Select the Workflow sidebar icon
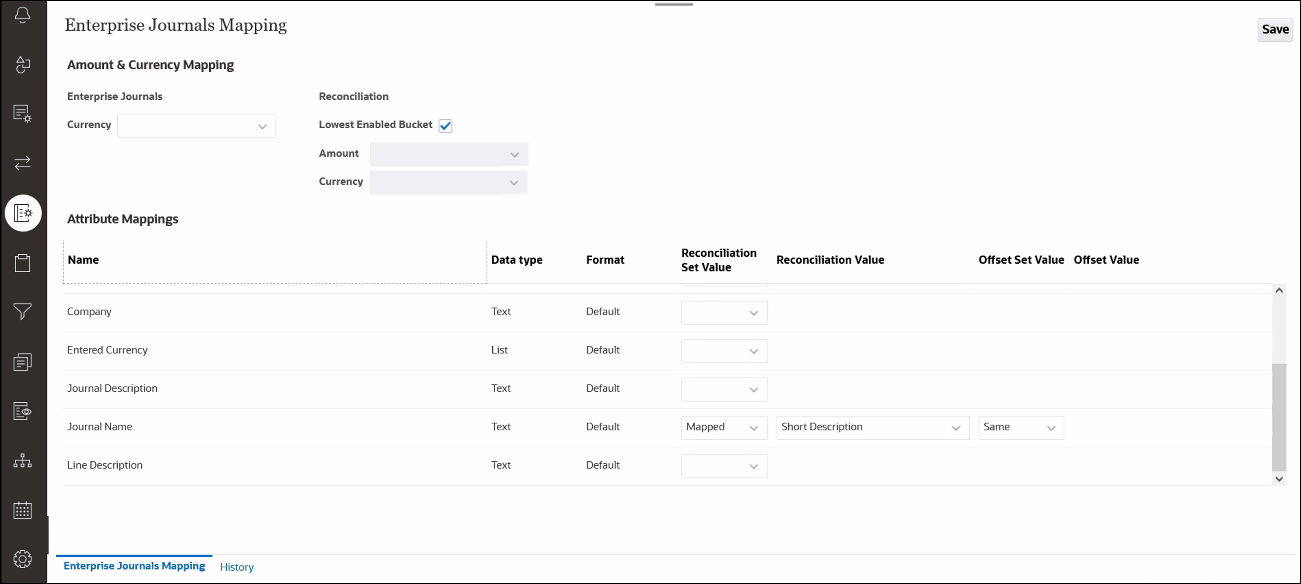Screen dimensions: 1301x584 point(22,63)
